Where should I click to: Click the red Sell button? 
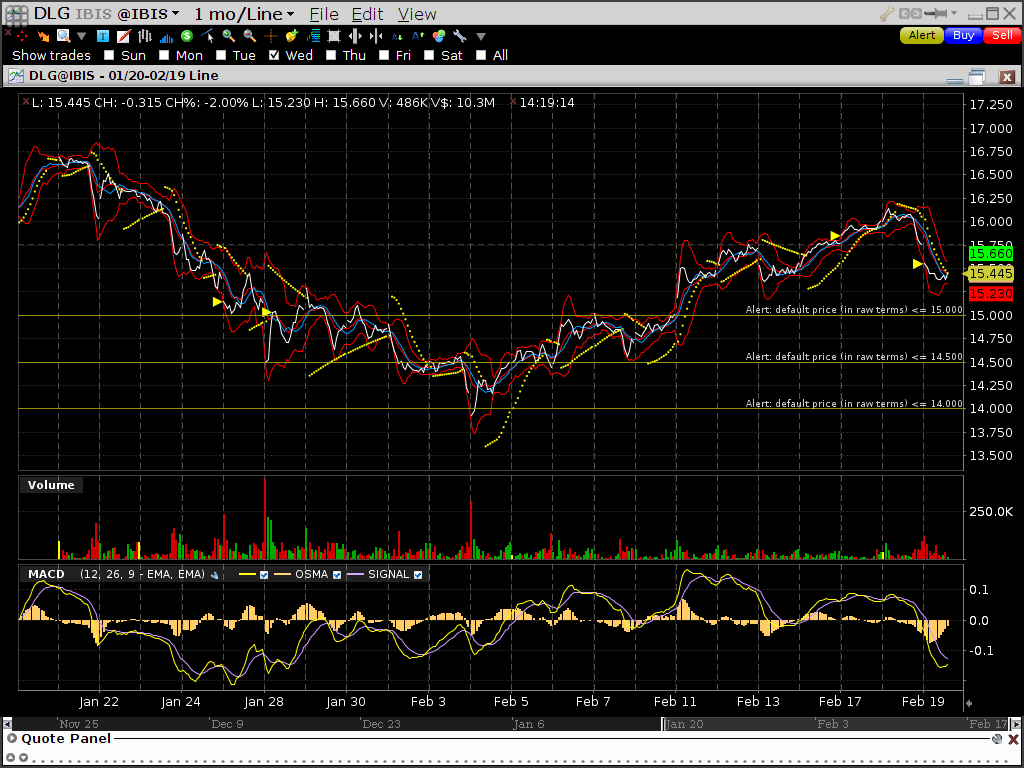(1002, 35)
